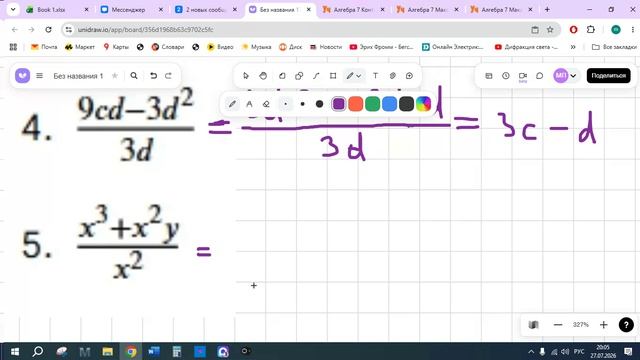Viewport: 640px width, 360px height.
Task: Click the Поделиться share button
Action: point(609,76)
